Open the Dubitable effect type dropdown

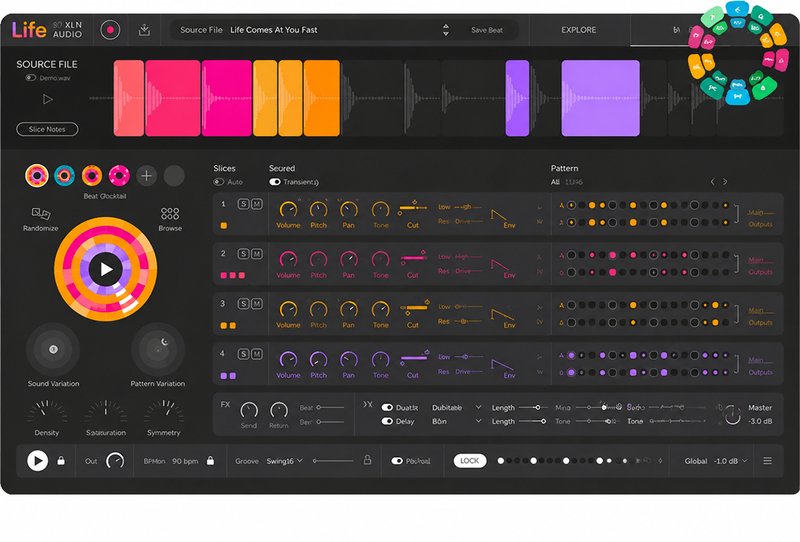[x=457, y=407]
